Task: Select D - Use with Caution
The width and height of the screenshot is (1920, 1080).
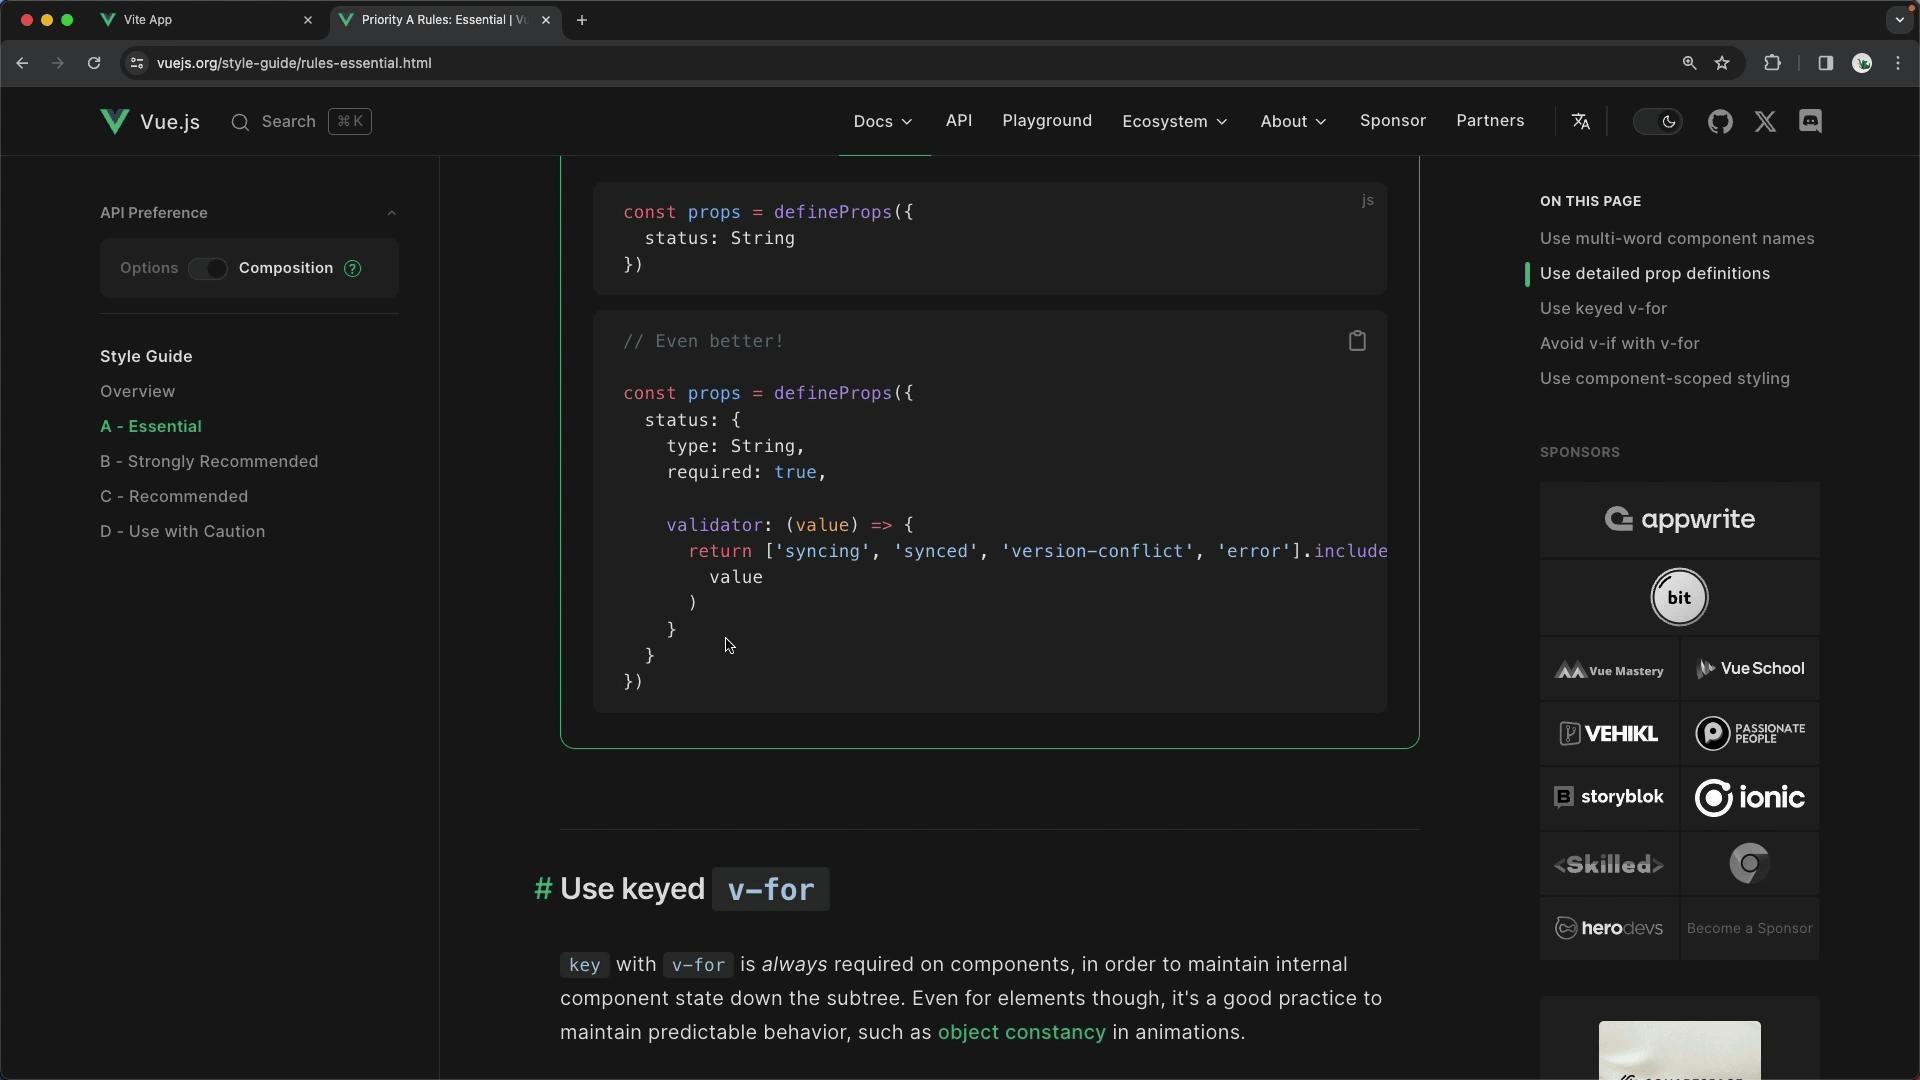Action: 183,532
